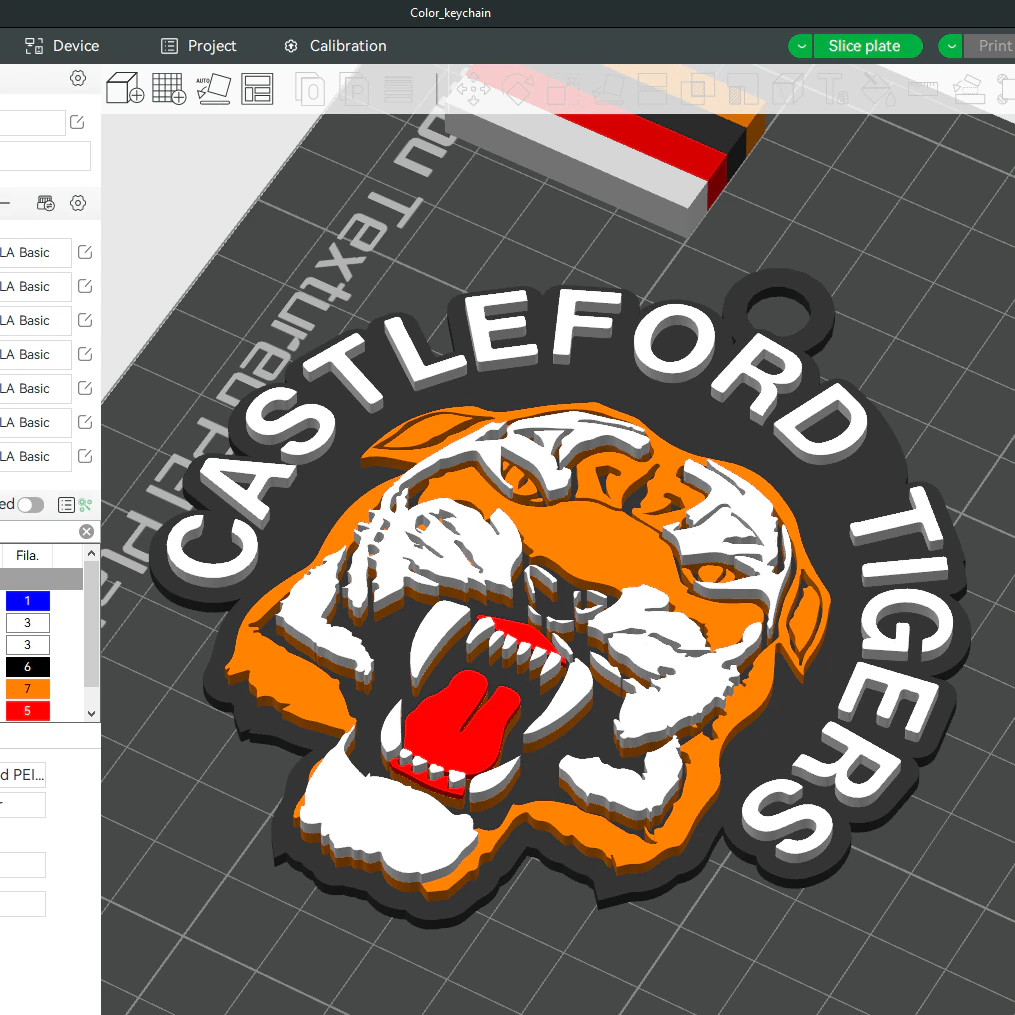The height and width of the screenshot is (1015, 1015).
Task: Select the Rotate tool
Action: 517,89
